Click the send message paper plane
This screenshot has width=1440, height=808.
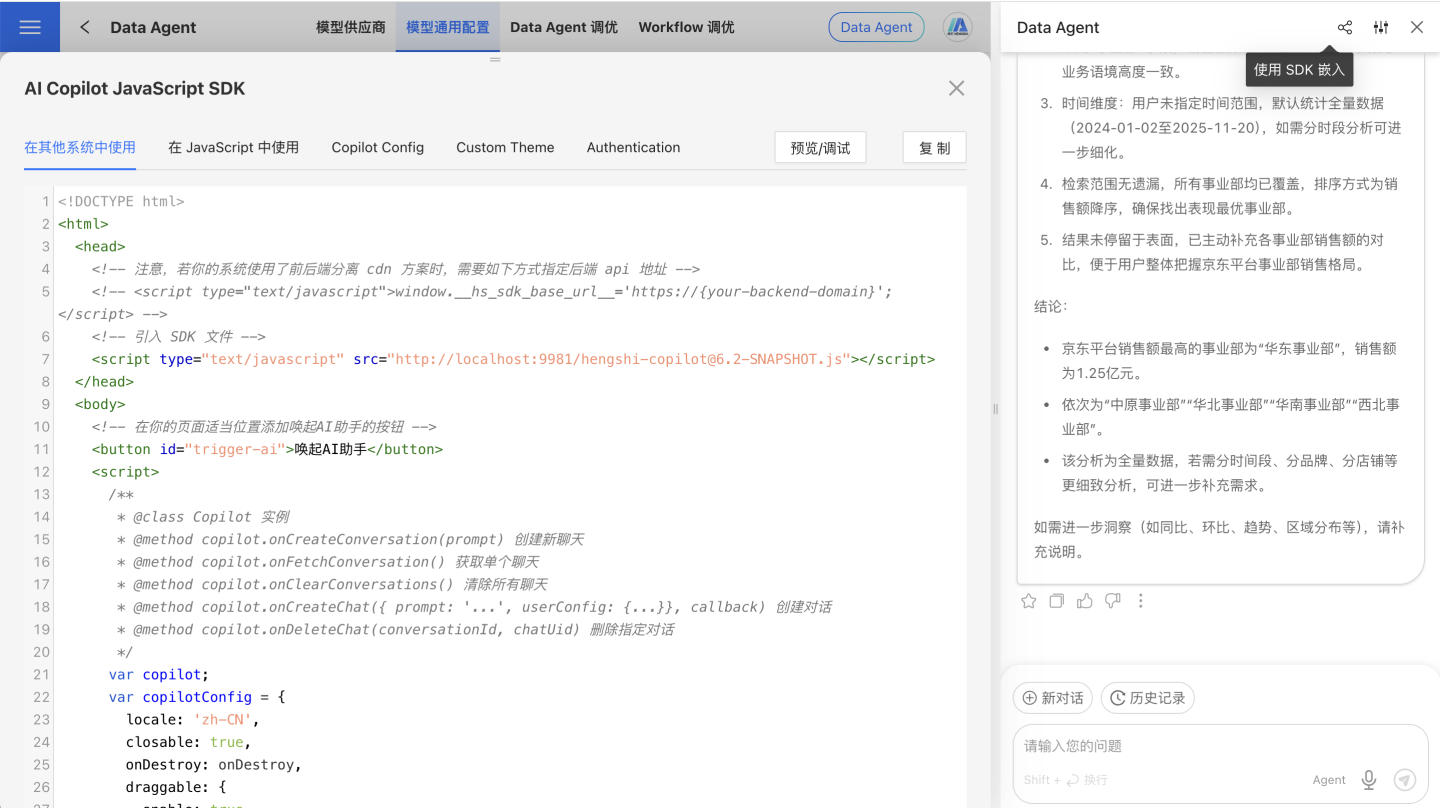pos(1405,780)
